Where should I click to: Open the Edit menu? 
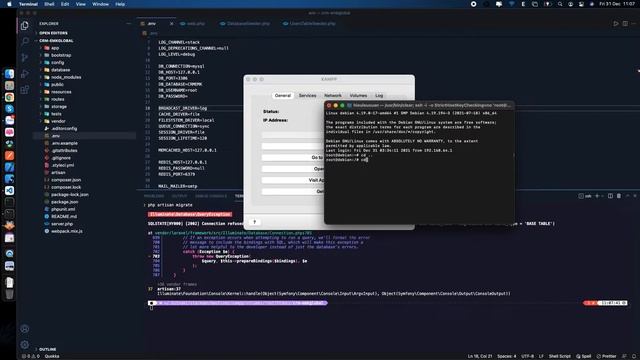(65, 4)
